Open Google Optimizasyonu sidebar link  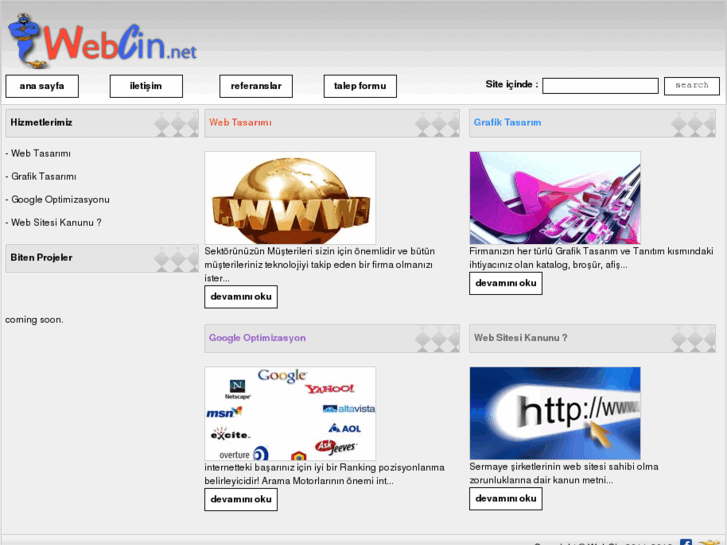click(60, 200)
